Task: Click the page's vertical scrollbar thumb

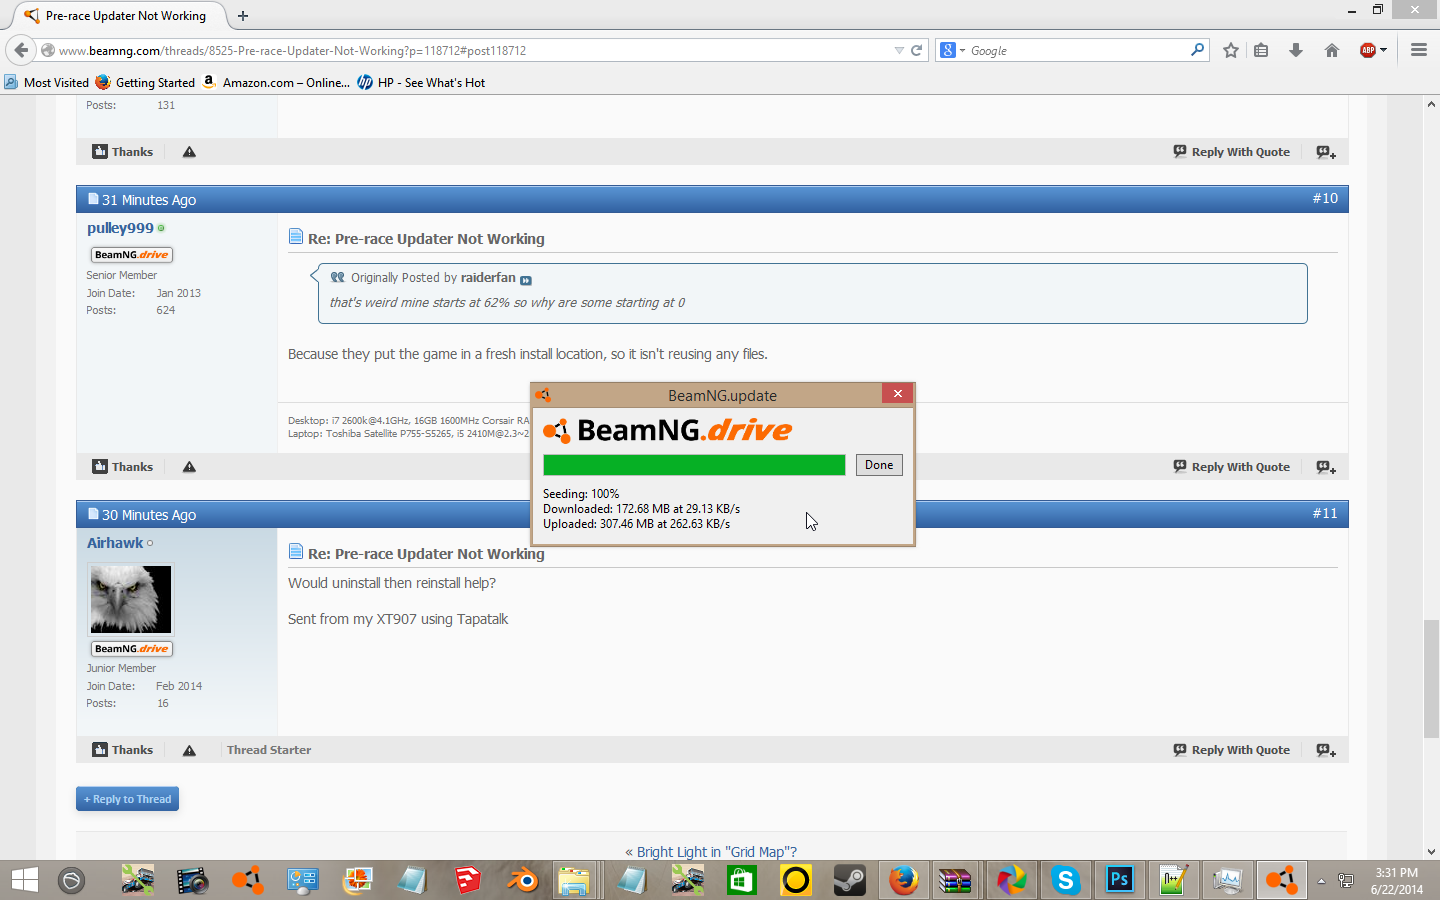Action: [x=1431, y=678]
